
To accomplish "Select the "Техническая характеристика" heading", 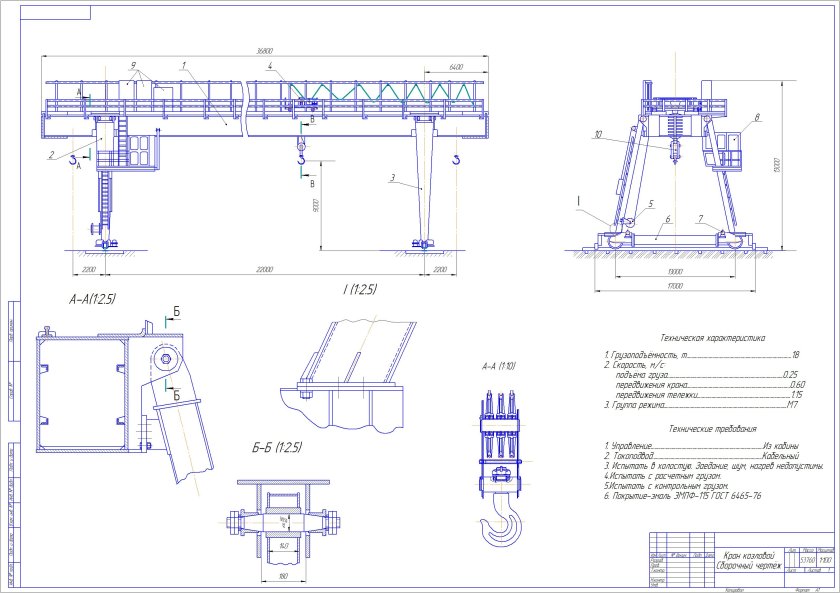I will coord(713,338).
